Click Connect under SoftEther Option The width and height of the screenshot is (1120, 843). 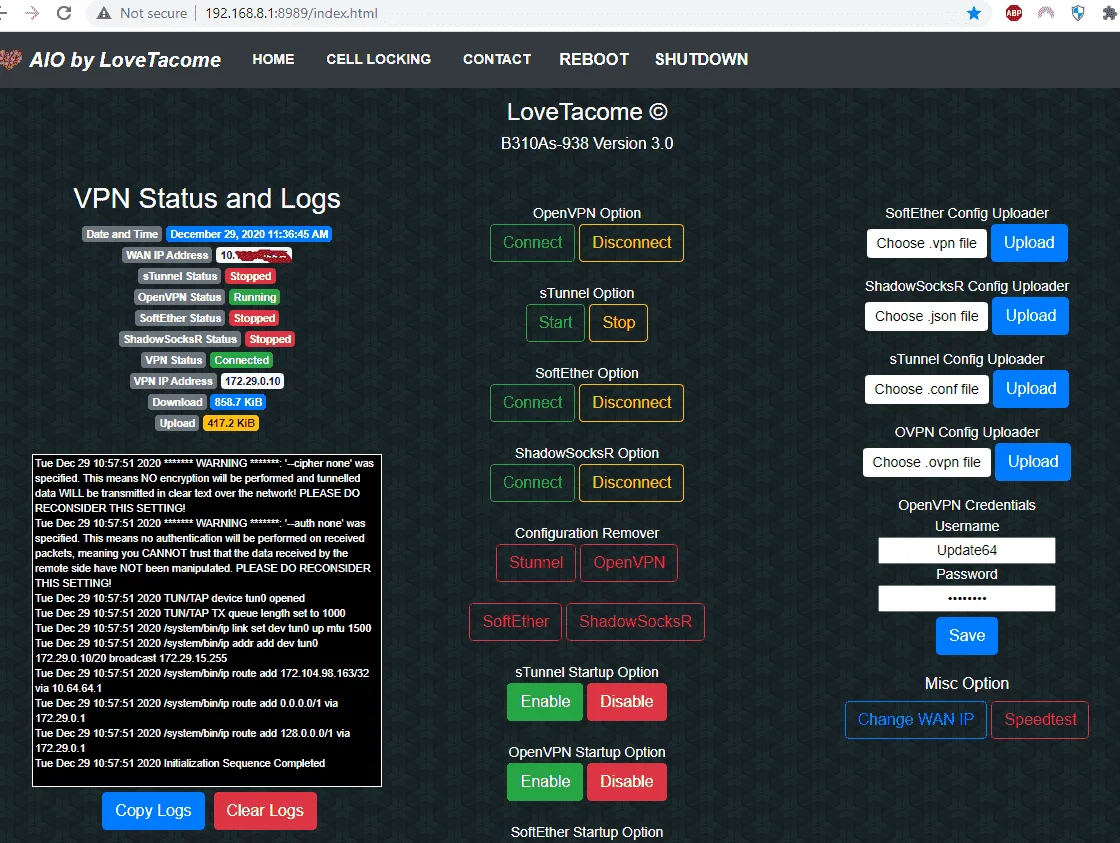coord(533,403)
